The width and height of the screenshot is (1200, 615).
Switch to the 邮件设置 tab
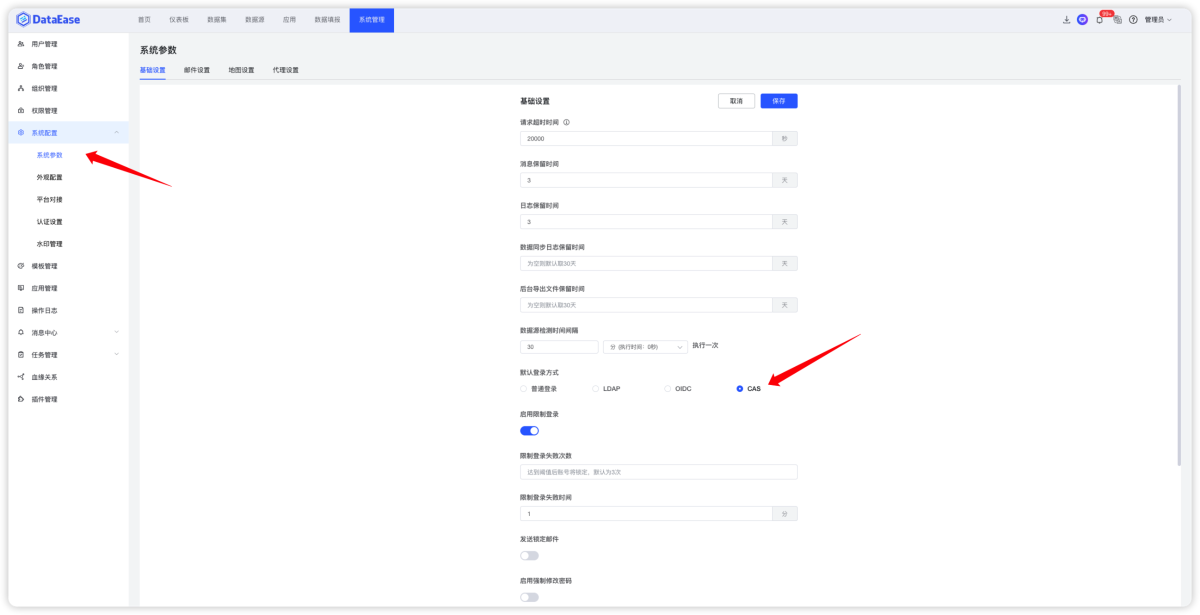tap(197, 70)
